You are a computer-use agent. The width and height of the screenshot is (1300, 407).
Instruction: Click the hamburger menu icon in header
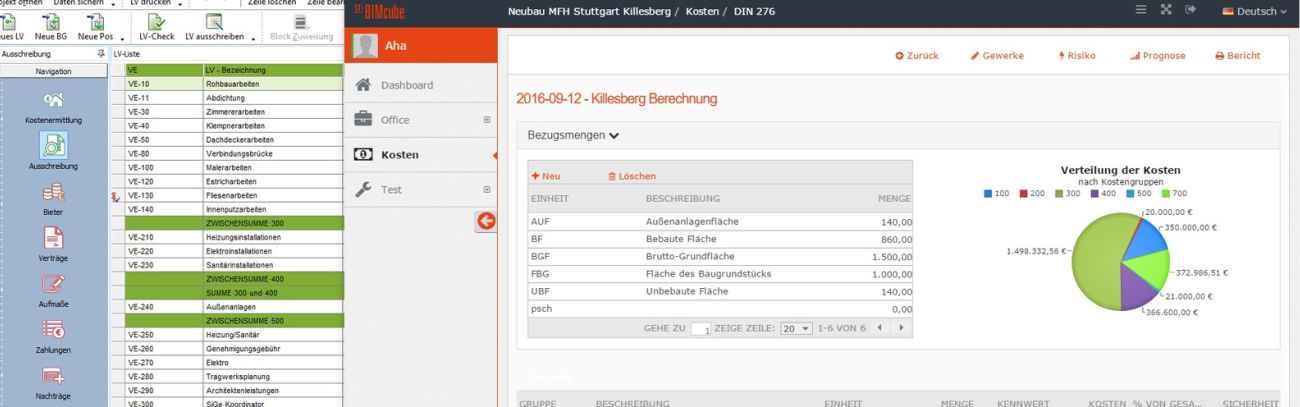[1141, 10]
